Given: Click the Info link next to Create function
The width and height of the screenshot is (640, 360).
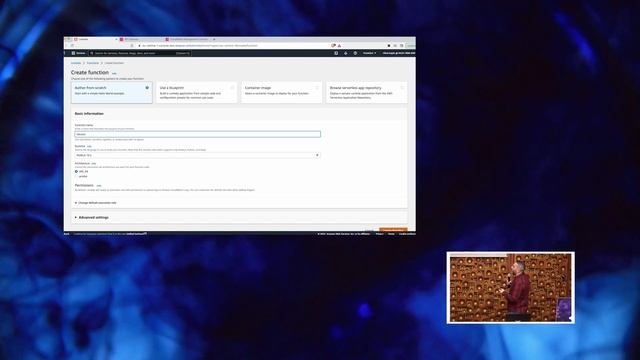Looking at the screenshot, I should coord(114,73).
